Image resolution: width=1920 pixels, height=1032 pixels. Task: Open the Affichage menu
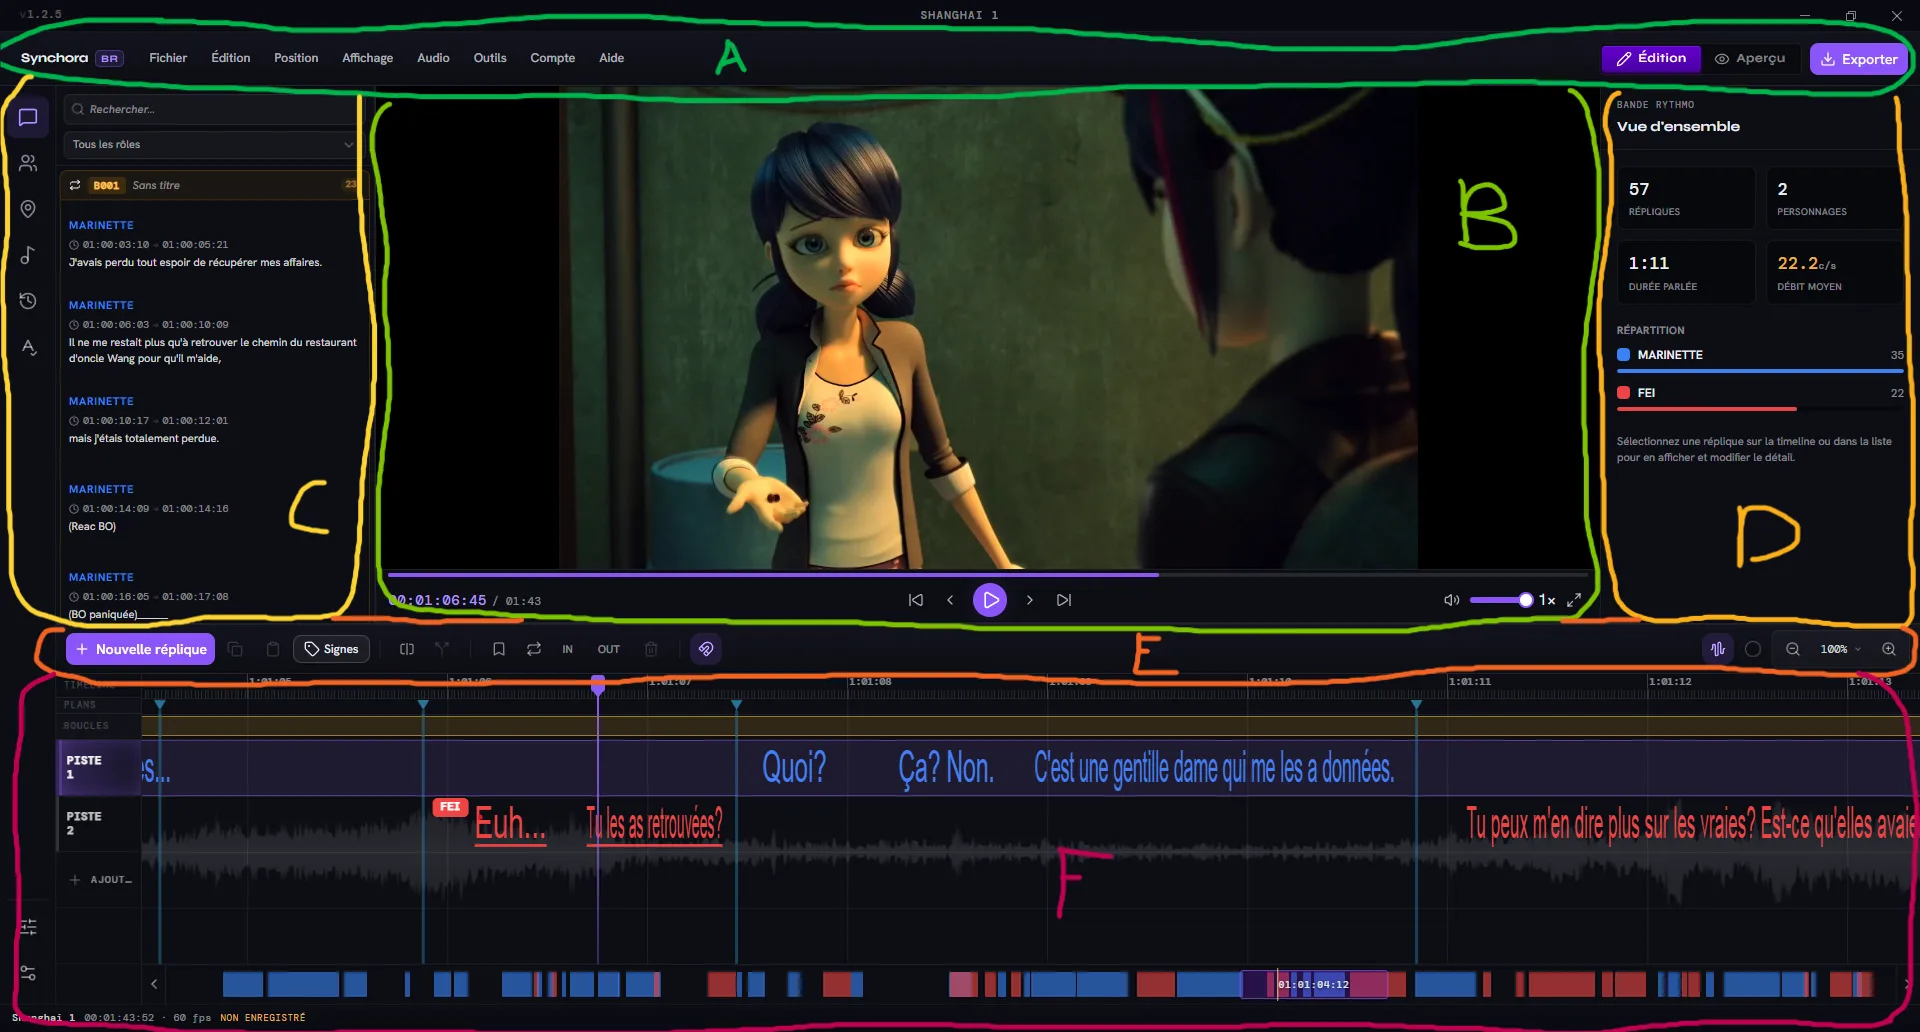coord(368,58)
